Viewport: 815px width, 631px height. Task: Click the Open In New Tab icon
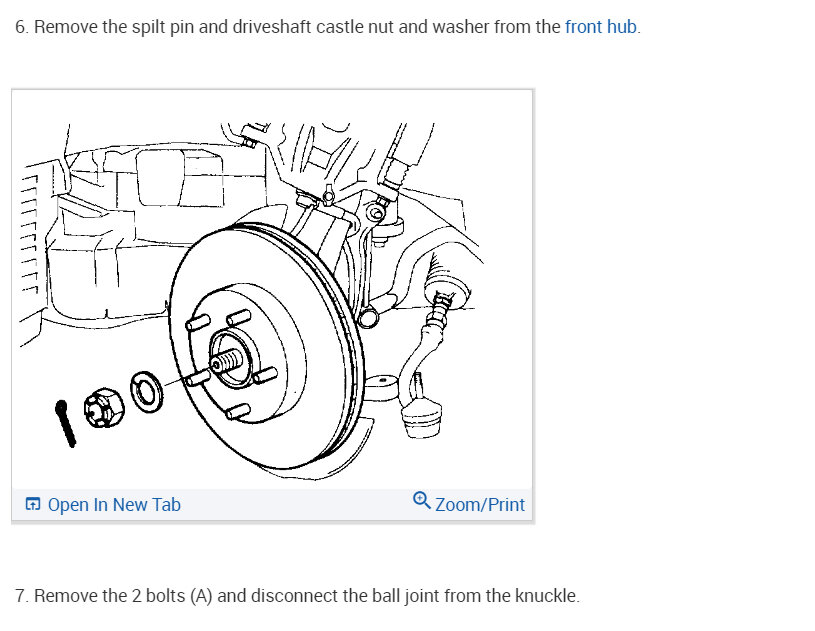(33, 504)
